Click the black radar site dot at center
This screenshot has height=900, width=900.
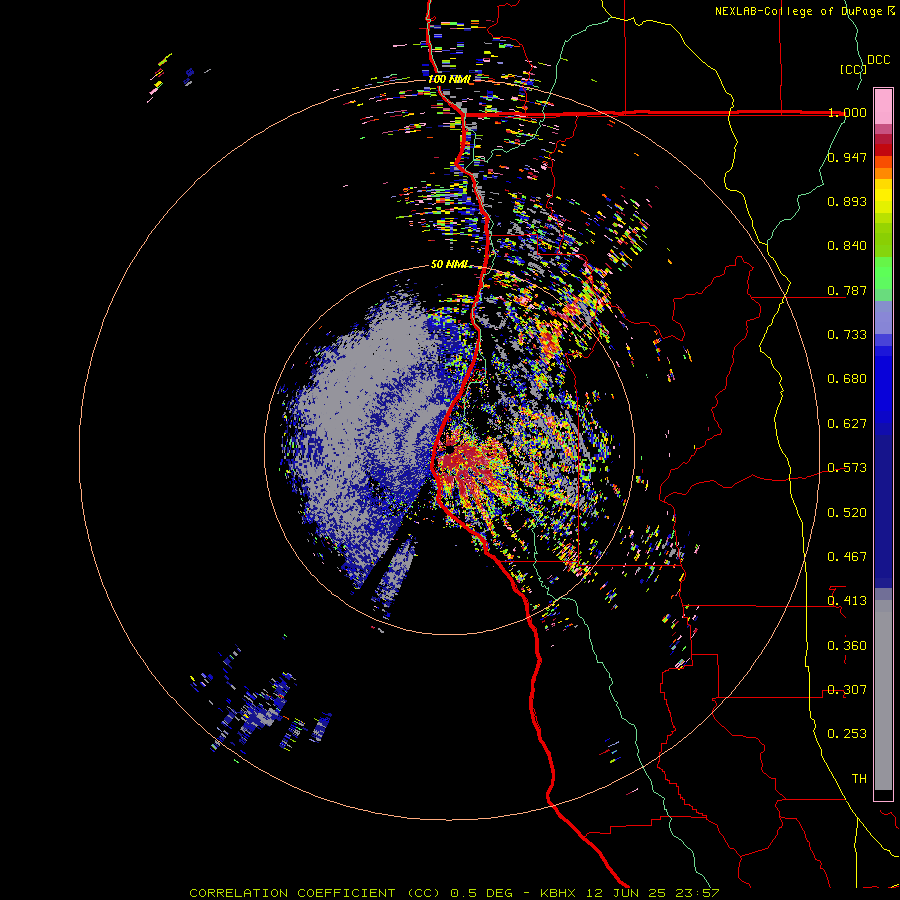[449, 449]
